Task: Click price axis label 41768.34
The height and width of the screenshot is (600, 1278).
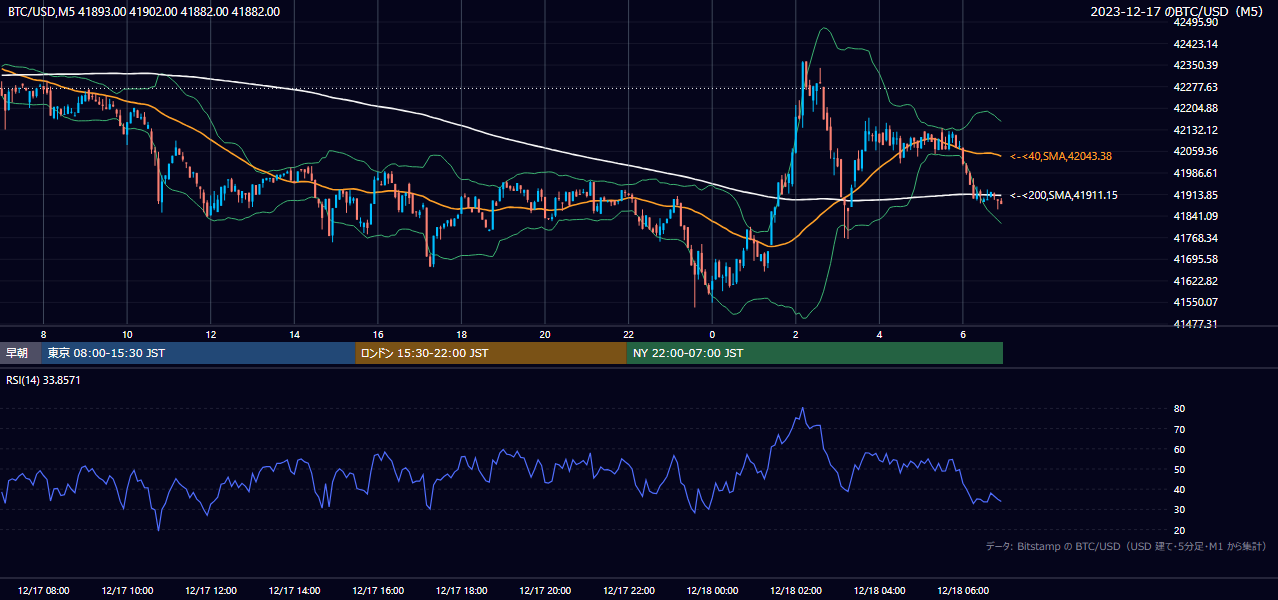Action: (x=1195, y=238)
